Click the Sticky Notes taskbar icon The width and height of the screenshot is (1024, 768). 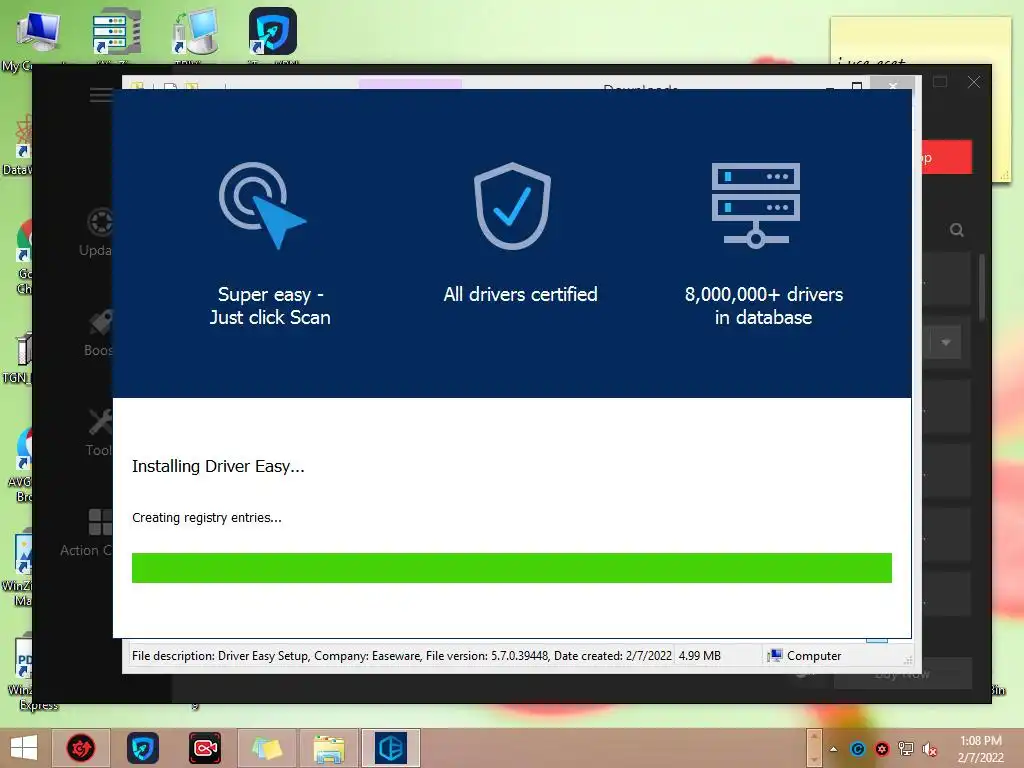[x=267, y=748]
